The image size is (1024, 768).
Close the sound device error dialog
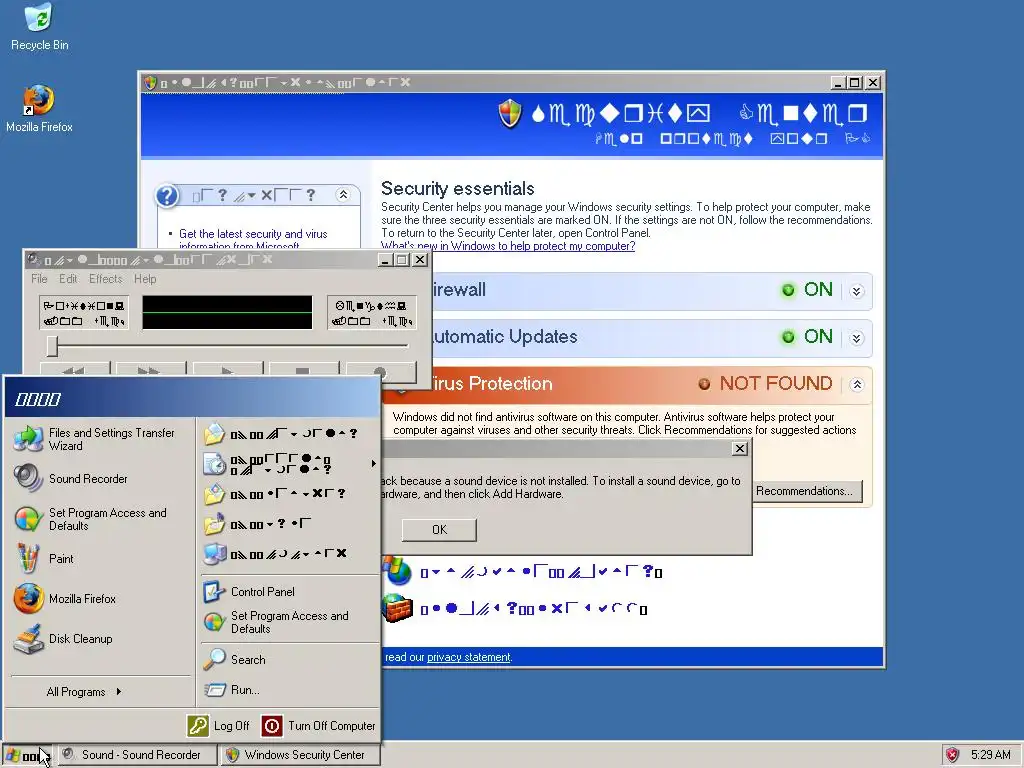pos(739,449)
